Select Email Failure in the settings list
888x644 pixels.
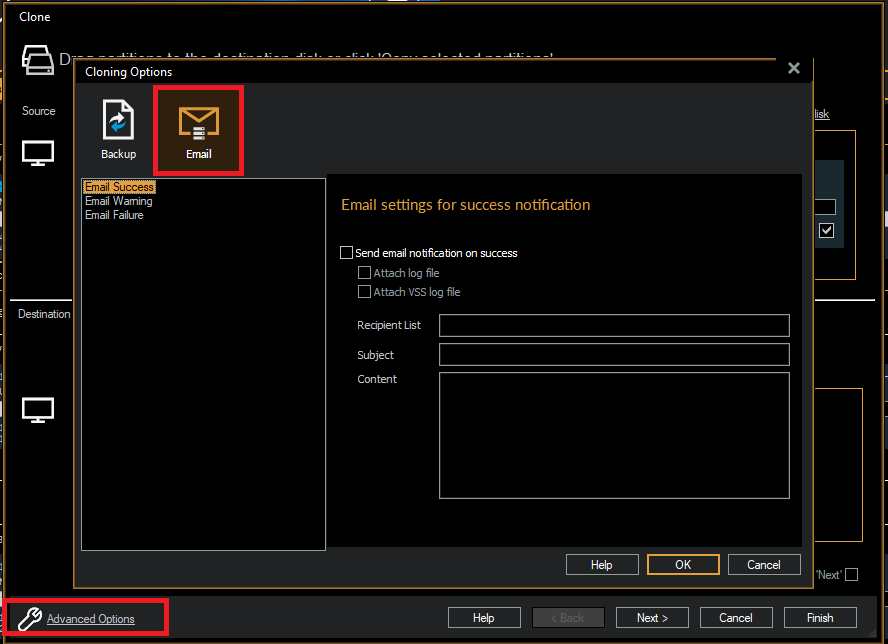tap(114, 214)
